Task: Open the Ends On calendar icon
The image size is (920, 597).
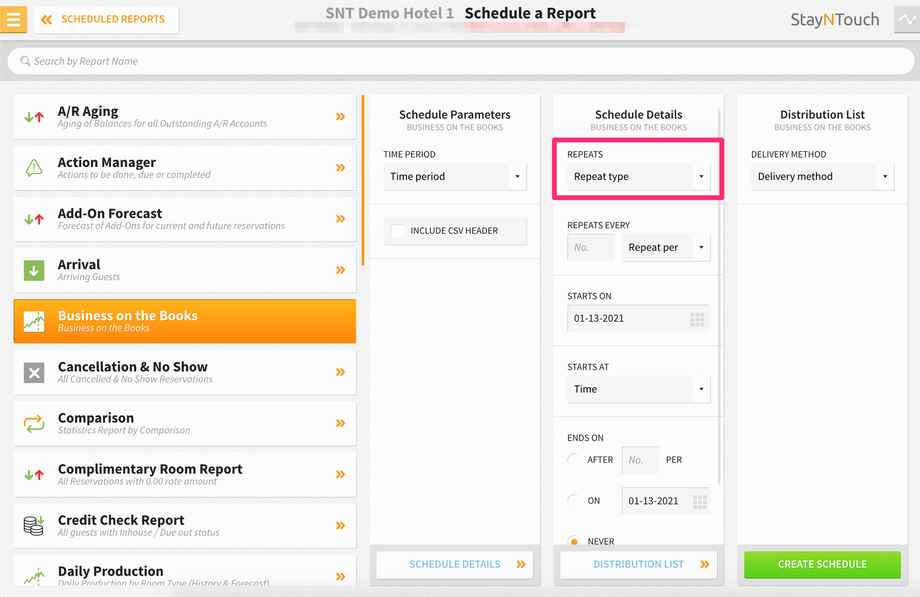Action: tap(699, 502)
